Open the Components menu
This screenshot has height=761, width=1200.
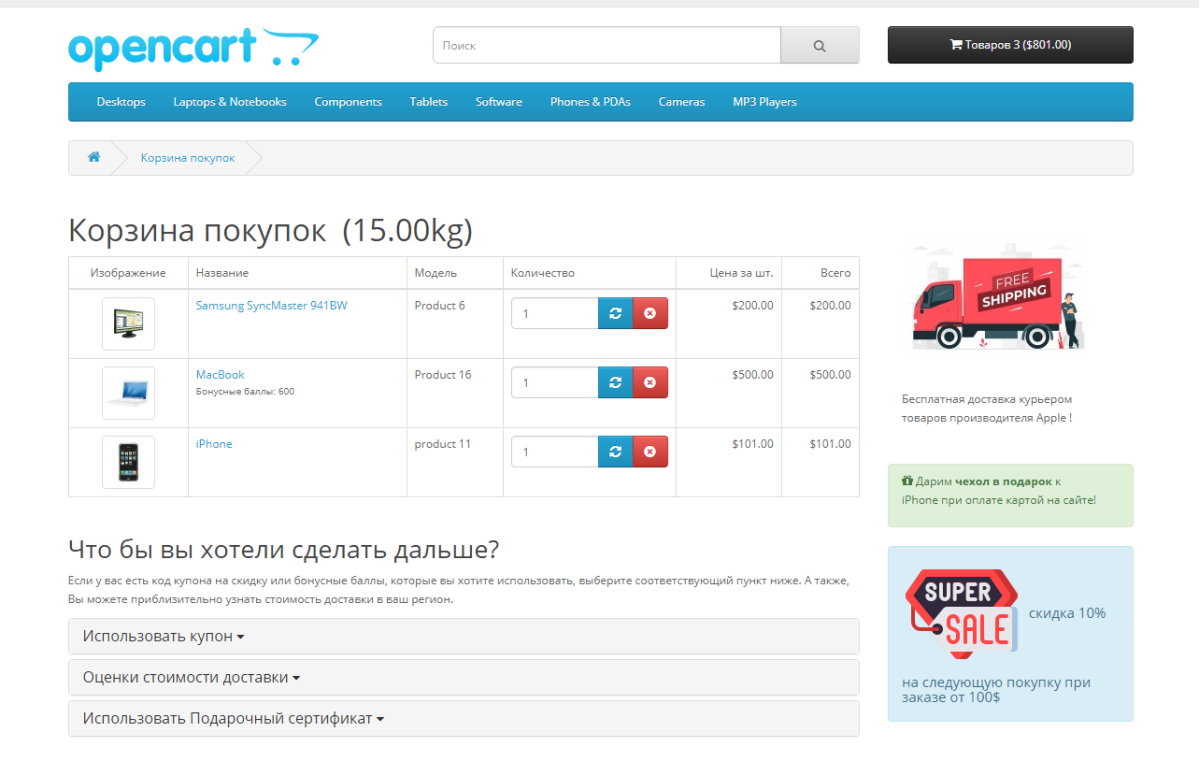click(348, 102)
